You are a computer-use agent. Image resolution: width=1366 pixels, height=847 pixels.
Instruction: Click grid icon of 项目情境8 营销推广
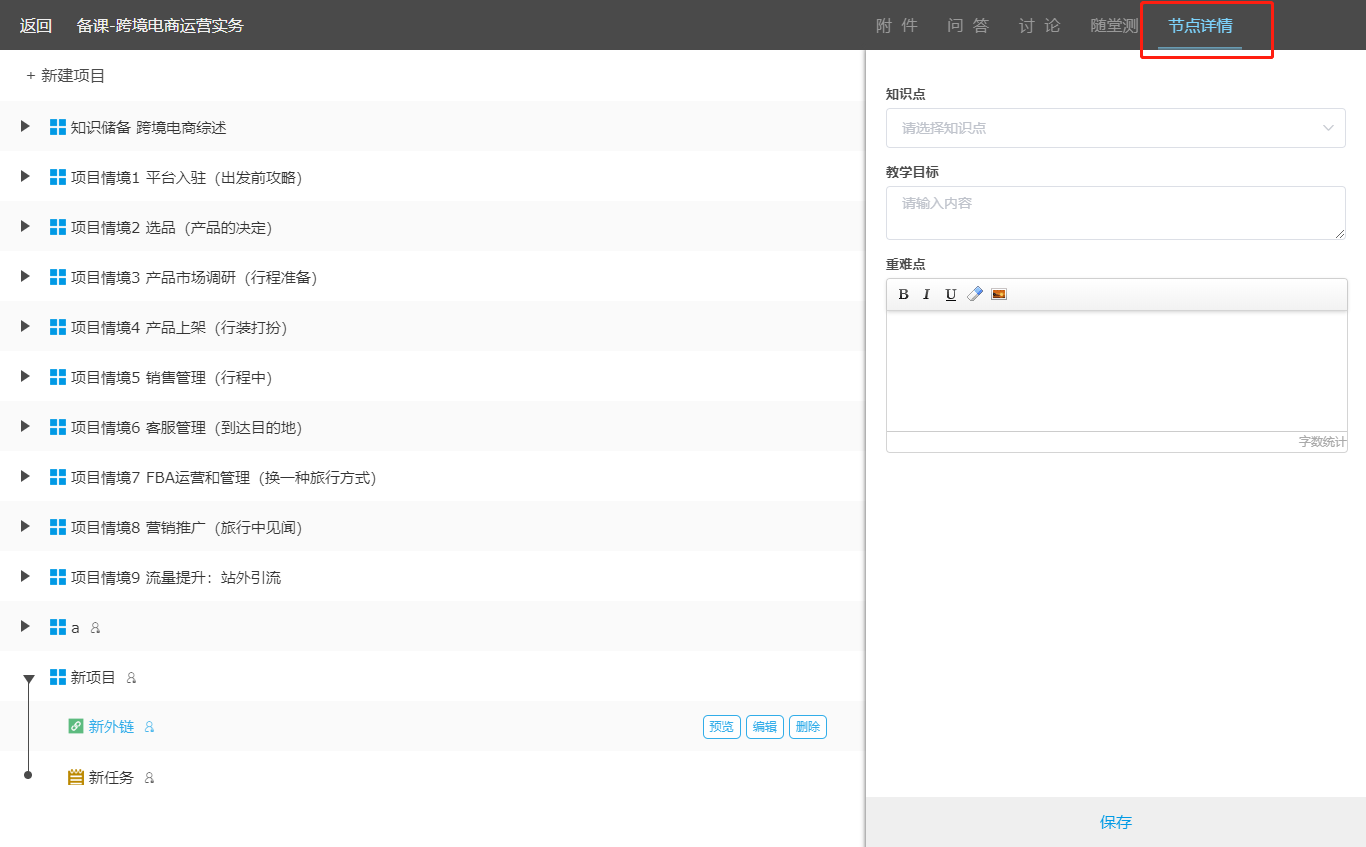[x=58, y=527]
